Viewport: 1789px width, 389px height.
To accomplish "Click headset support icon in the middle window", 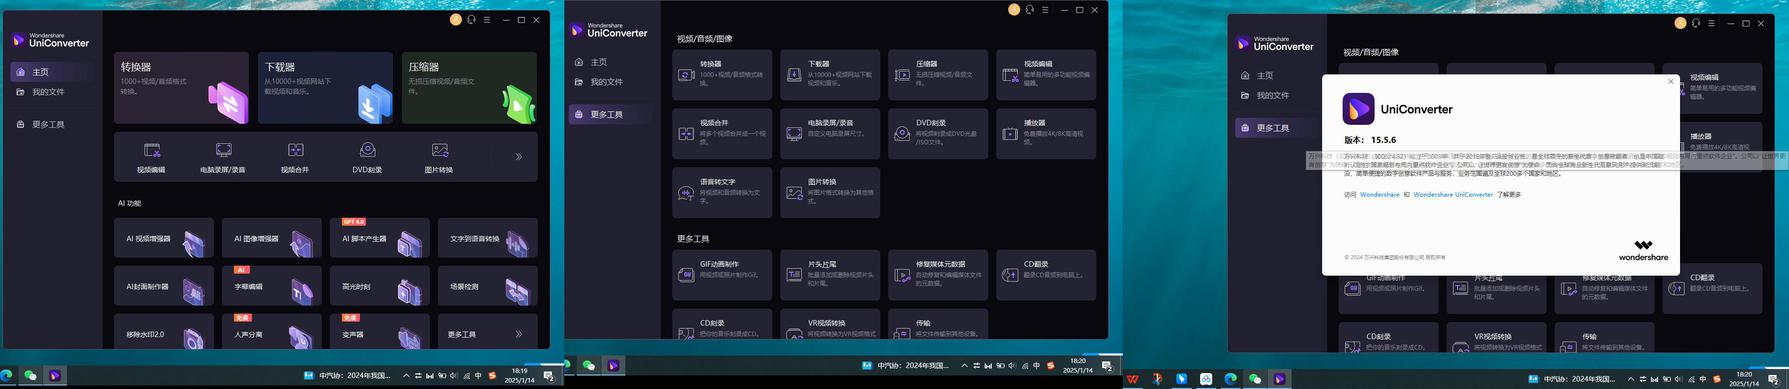I will 1029,10.
